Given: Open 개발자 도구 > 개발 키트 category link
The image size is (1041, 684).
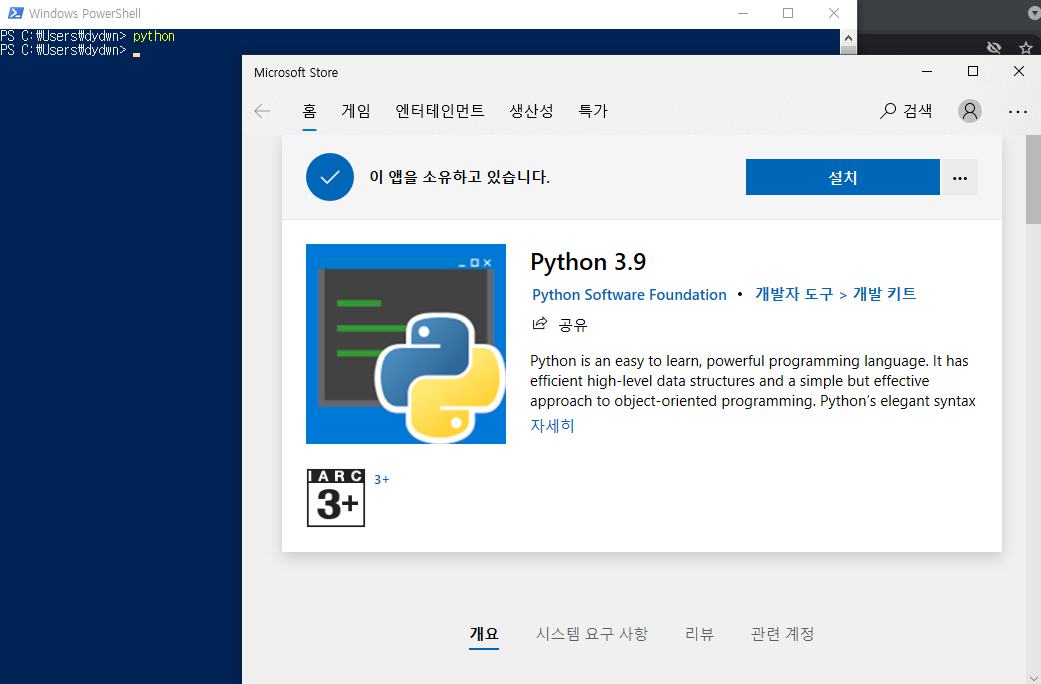Looking at the screenshot, I should [x=835, y=294].
